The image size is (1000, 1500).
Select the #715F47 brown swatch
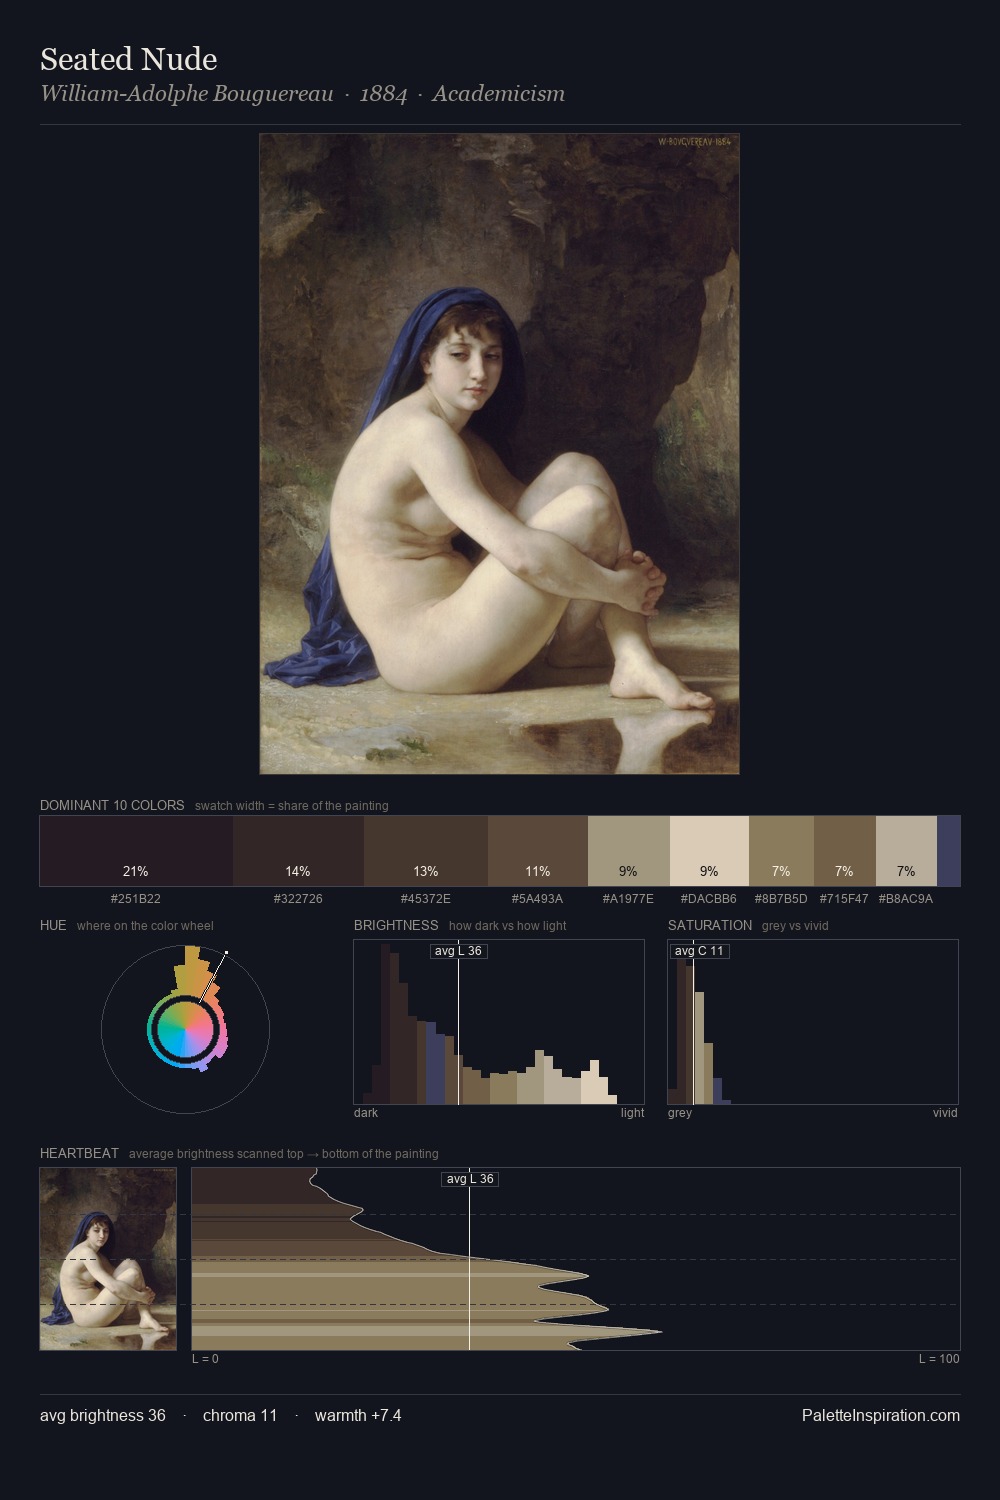pos(845,851)
